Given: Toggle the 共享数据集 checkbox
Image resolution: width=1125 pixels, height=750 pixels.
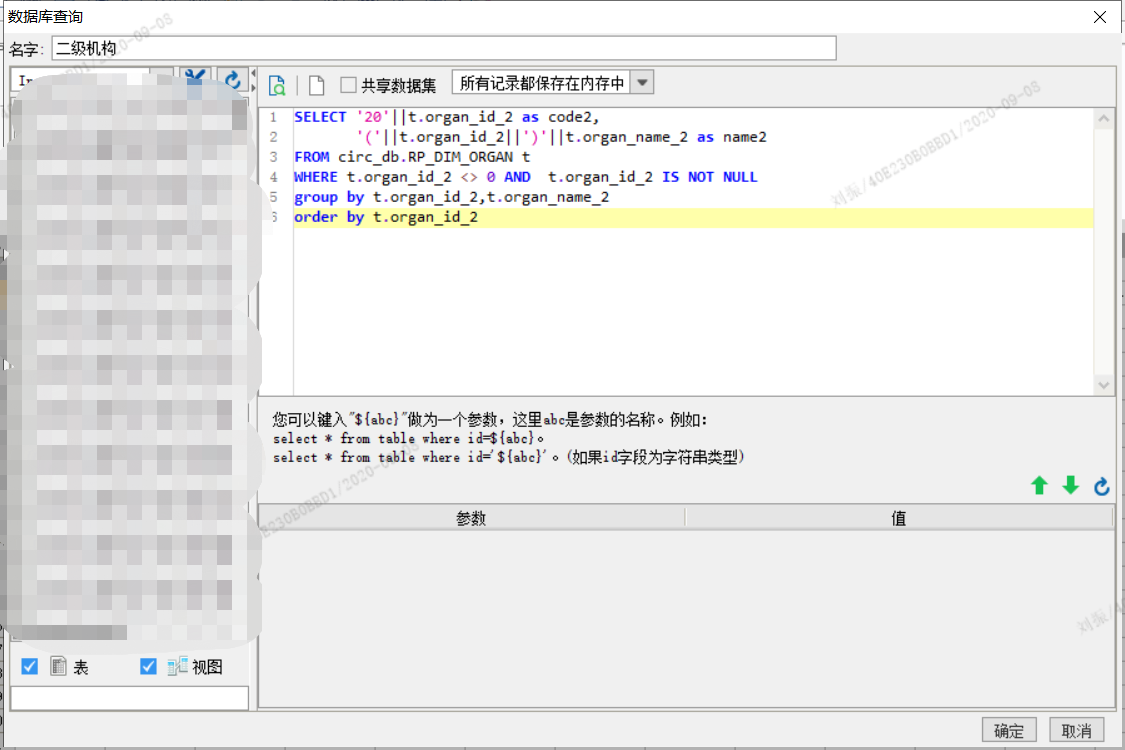Looking at the screenshot, I should click(348, 85).
